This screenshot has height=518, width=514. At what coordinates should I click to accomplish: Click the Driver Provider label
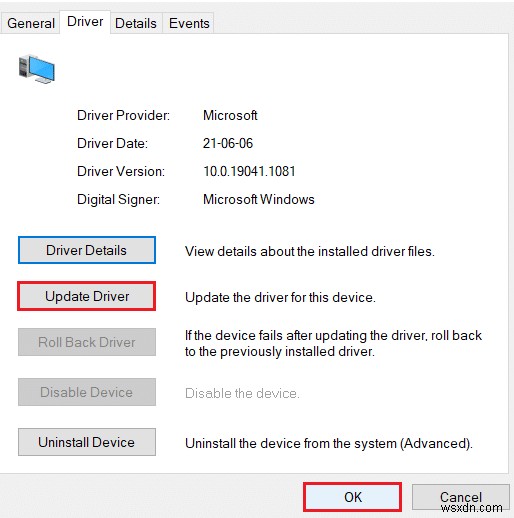[x=123, y=115]
